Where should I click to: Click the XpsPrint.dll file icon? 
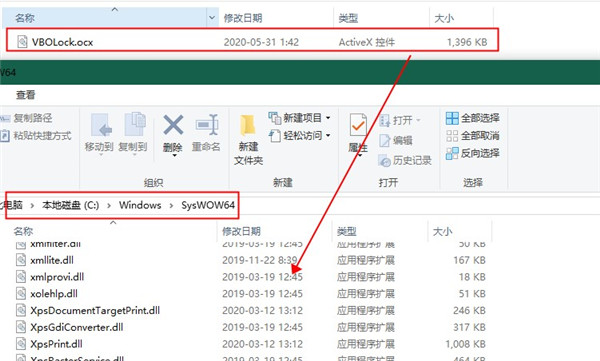pyautogui.click(x=21, y=344)
